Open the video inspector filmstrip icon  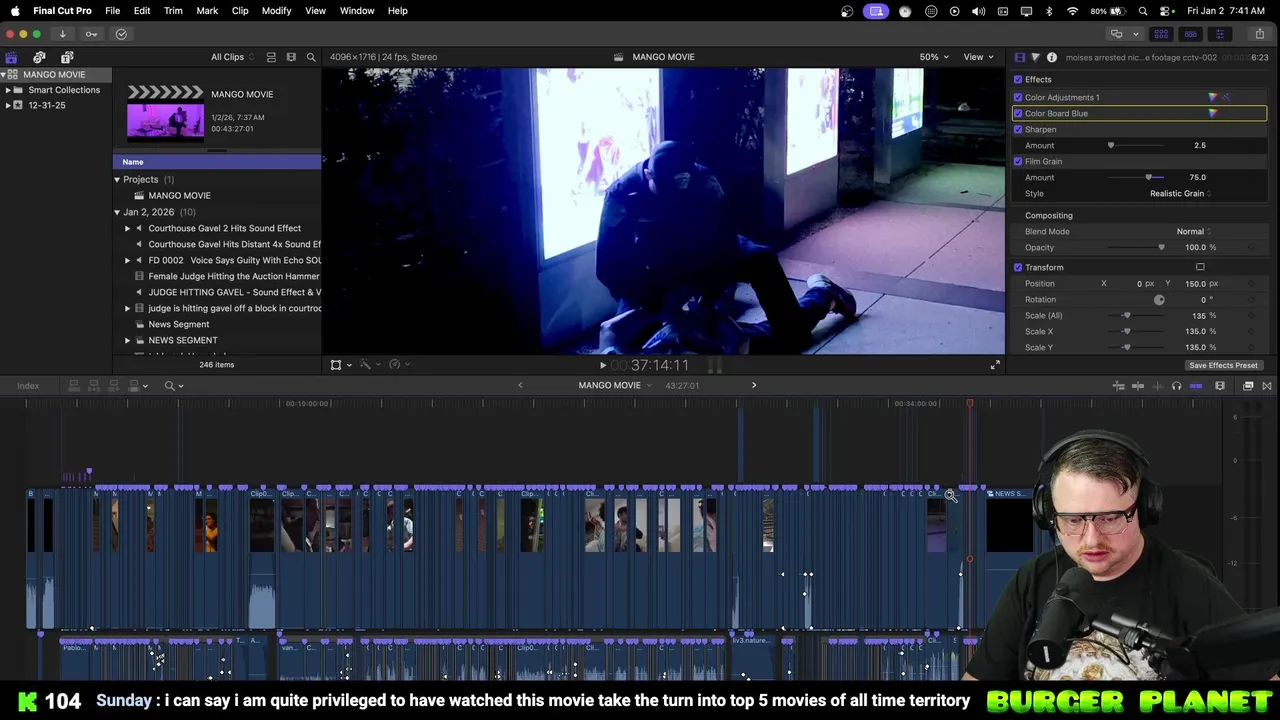[x=1019, y=57]
